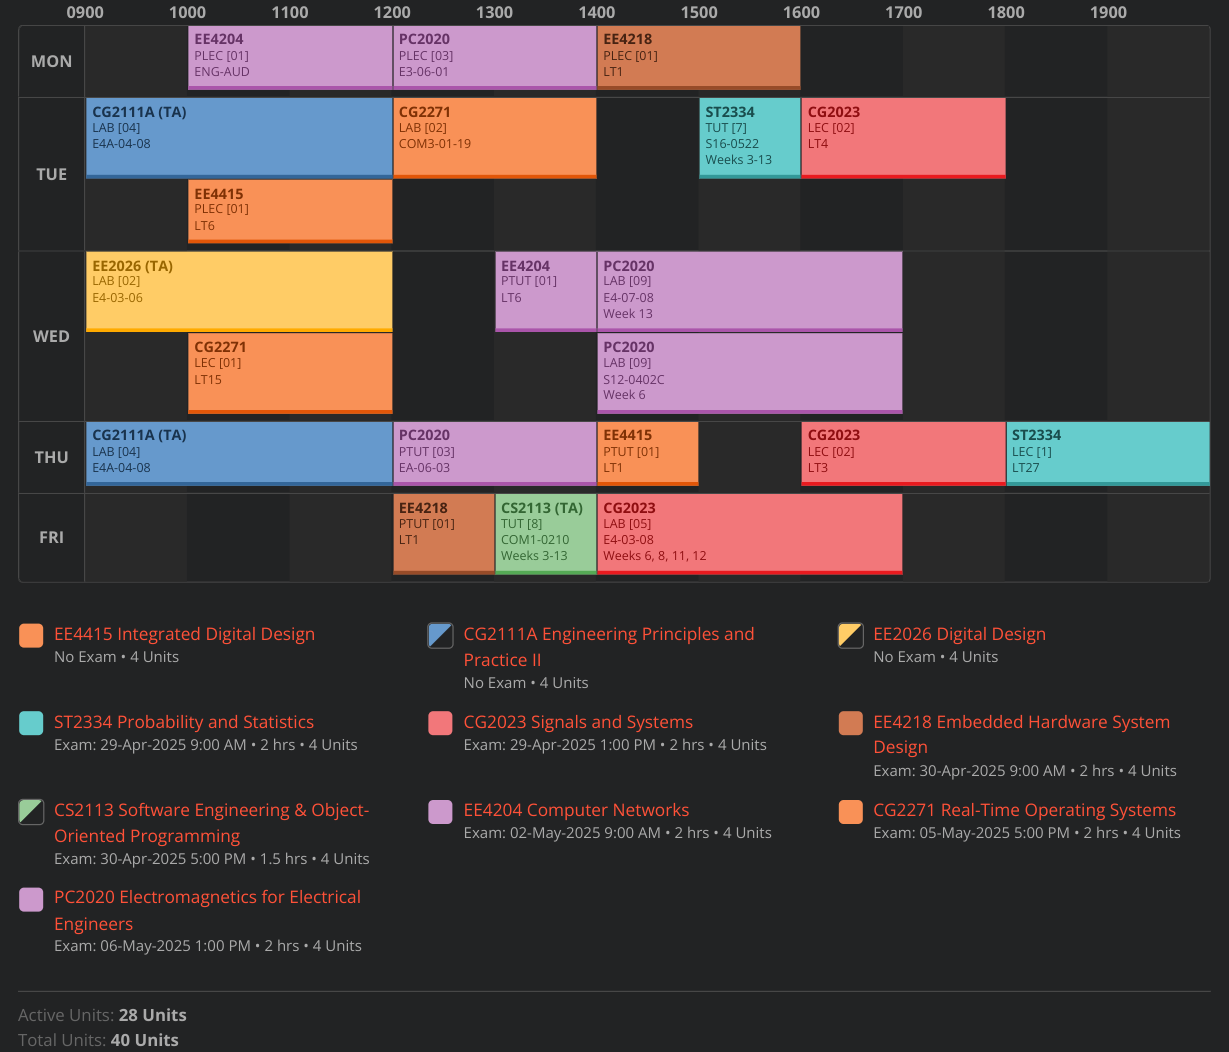Open the EE2026 Digital Design link

[x=959, y=634]
